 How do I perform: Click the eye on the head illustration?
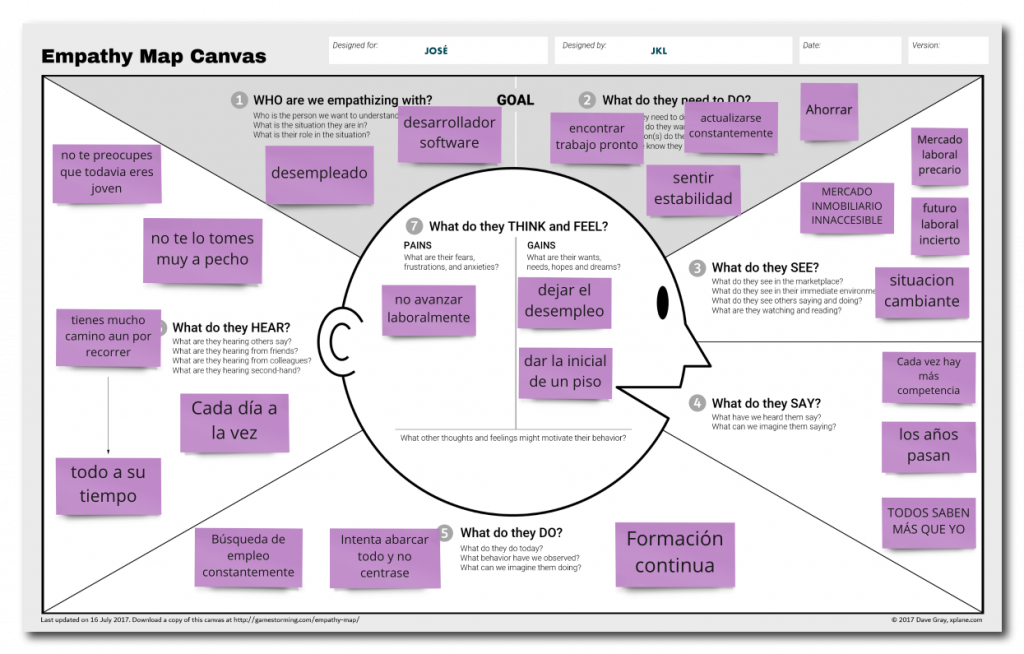click(x=662, y=300)
